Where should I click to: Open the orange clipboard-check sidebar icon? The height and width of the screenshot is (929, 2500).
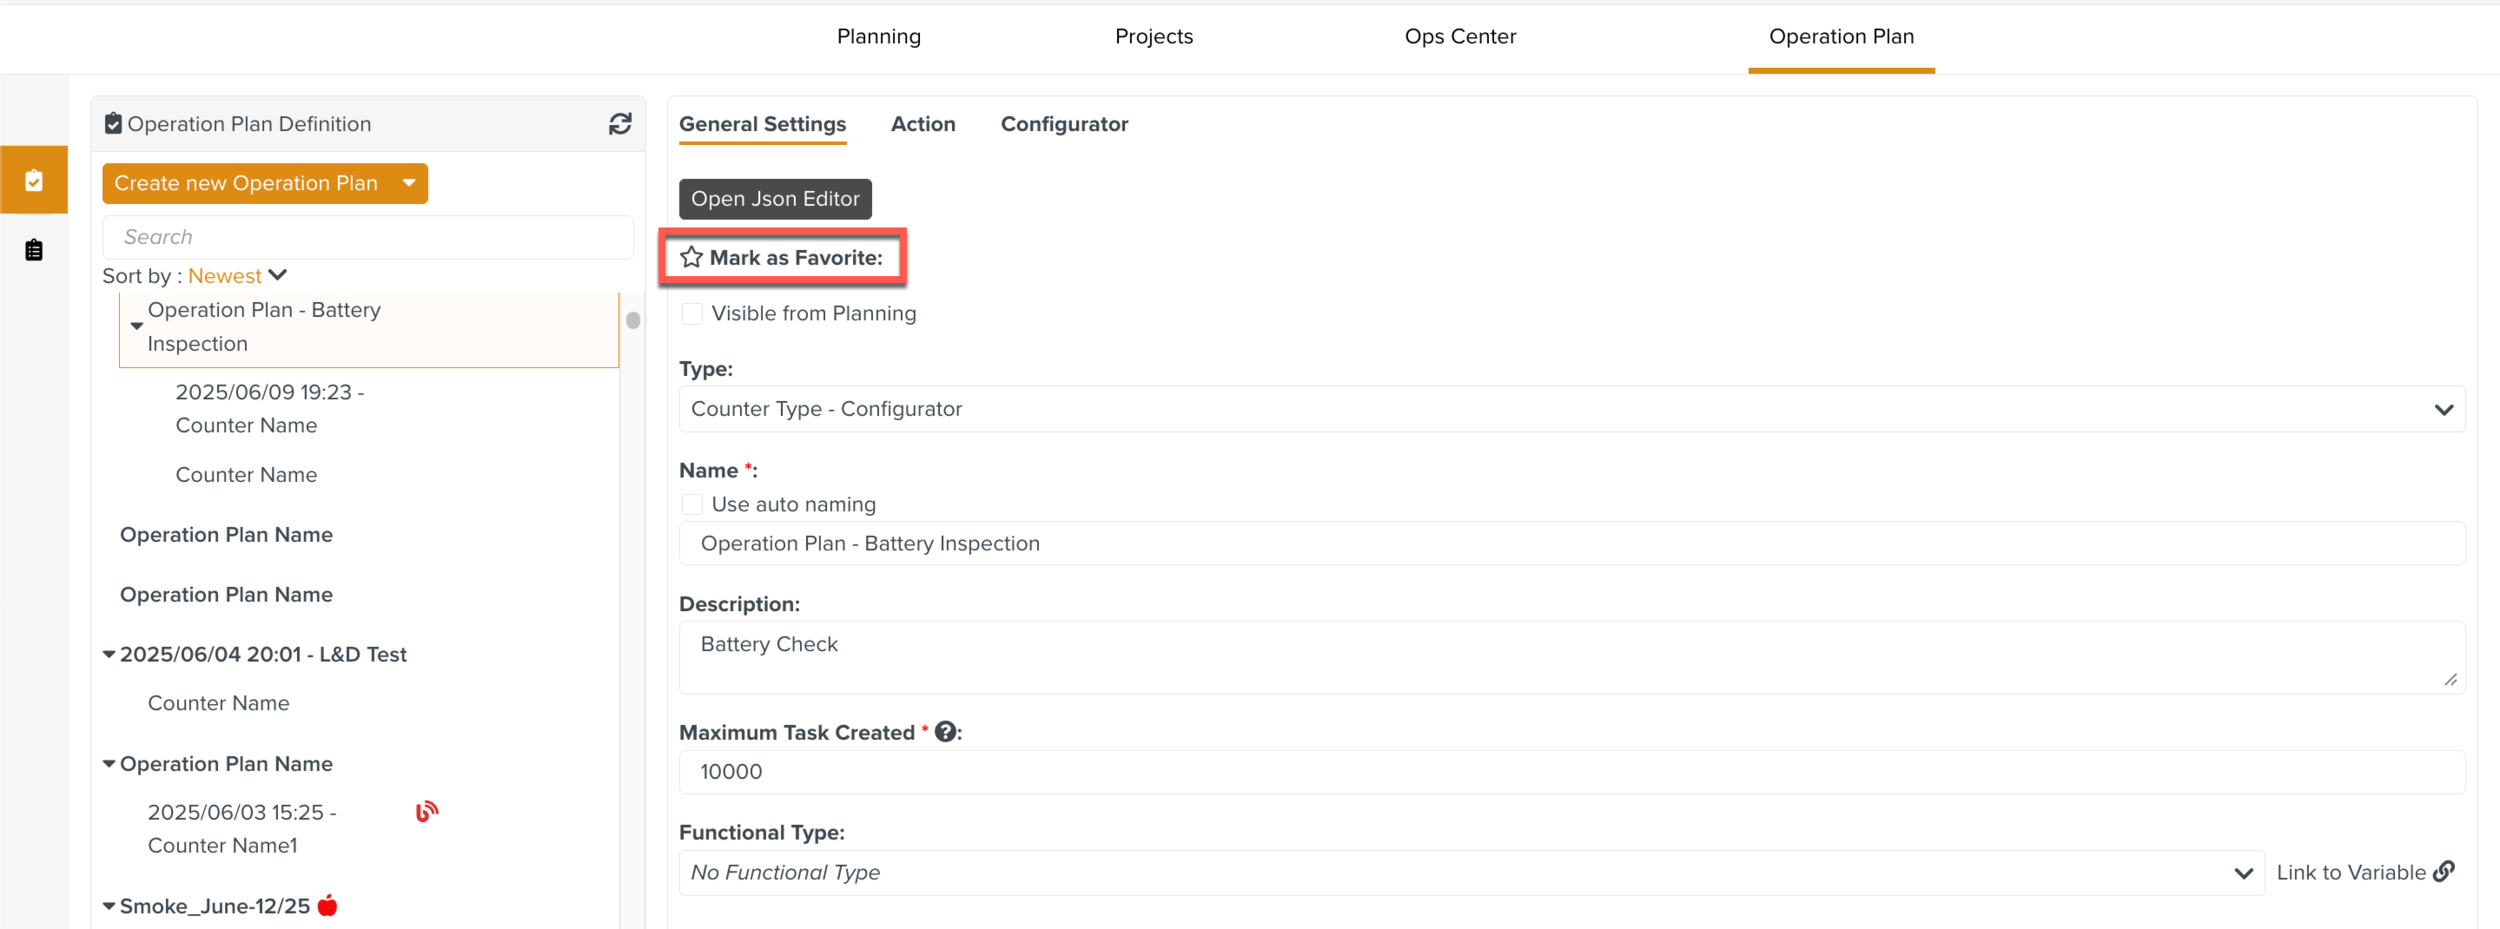click(34, 181)
